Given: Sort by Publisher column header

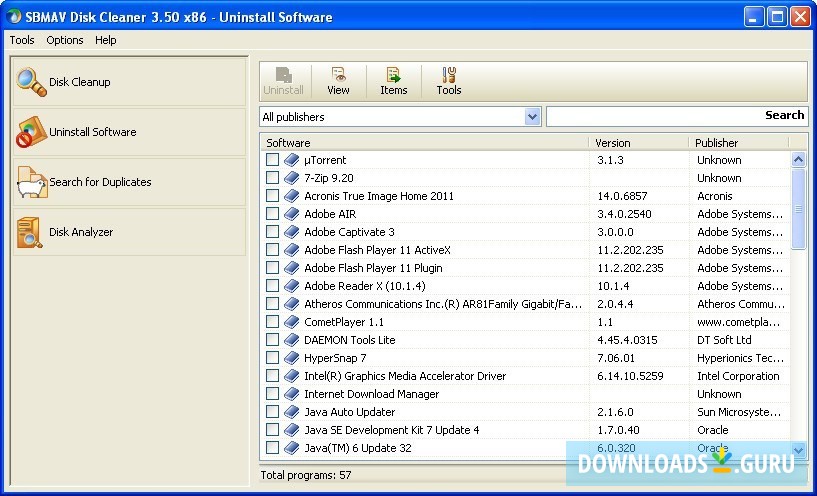Looking at the screenshot, I should [x=739, y=143].
